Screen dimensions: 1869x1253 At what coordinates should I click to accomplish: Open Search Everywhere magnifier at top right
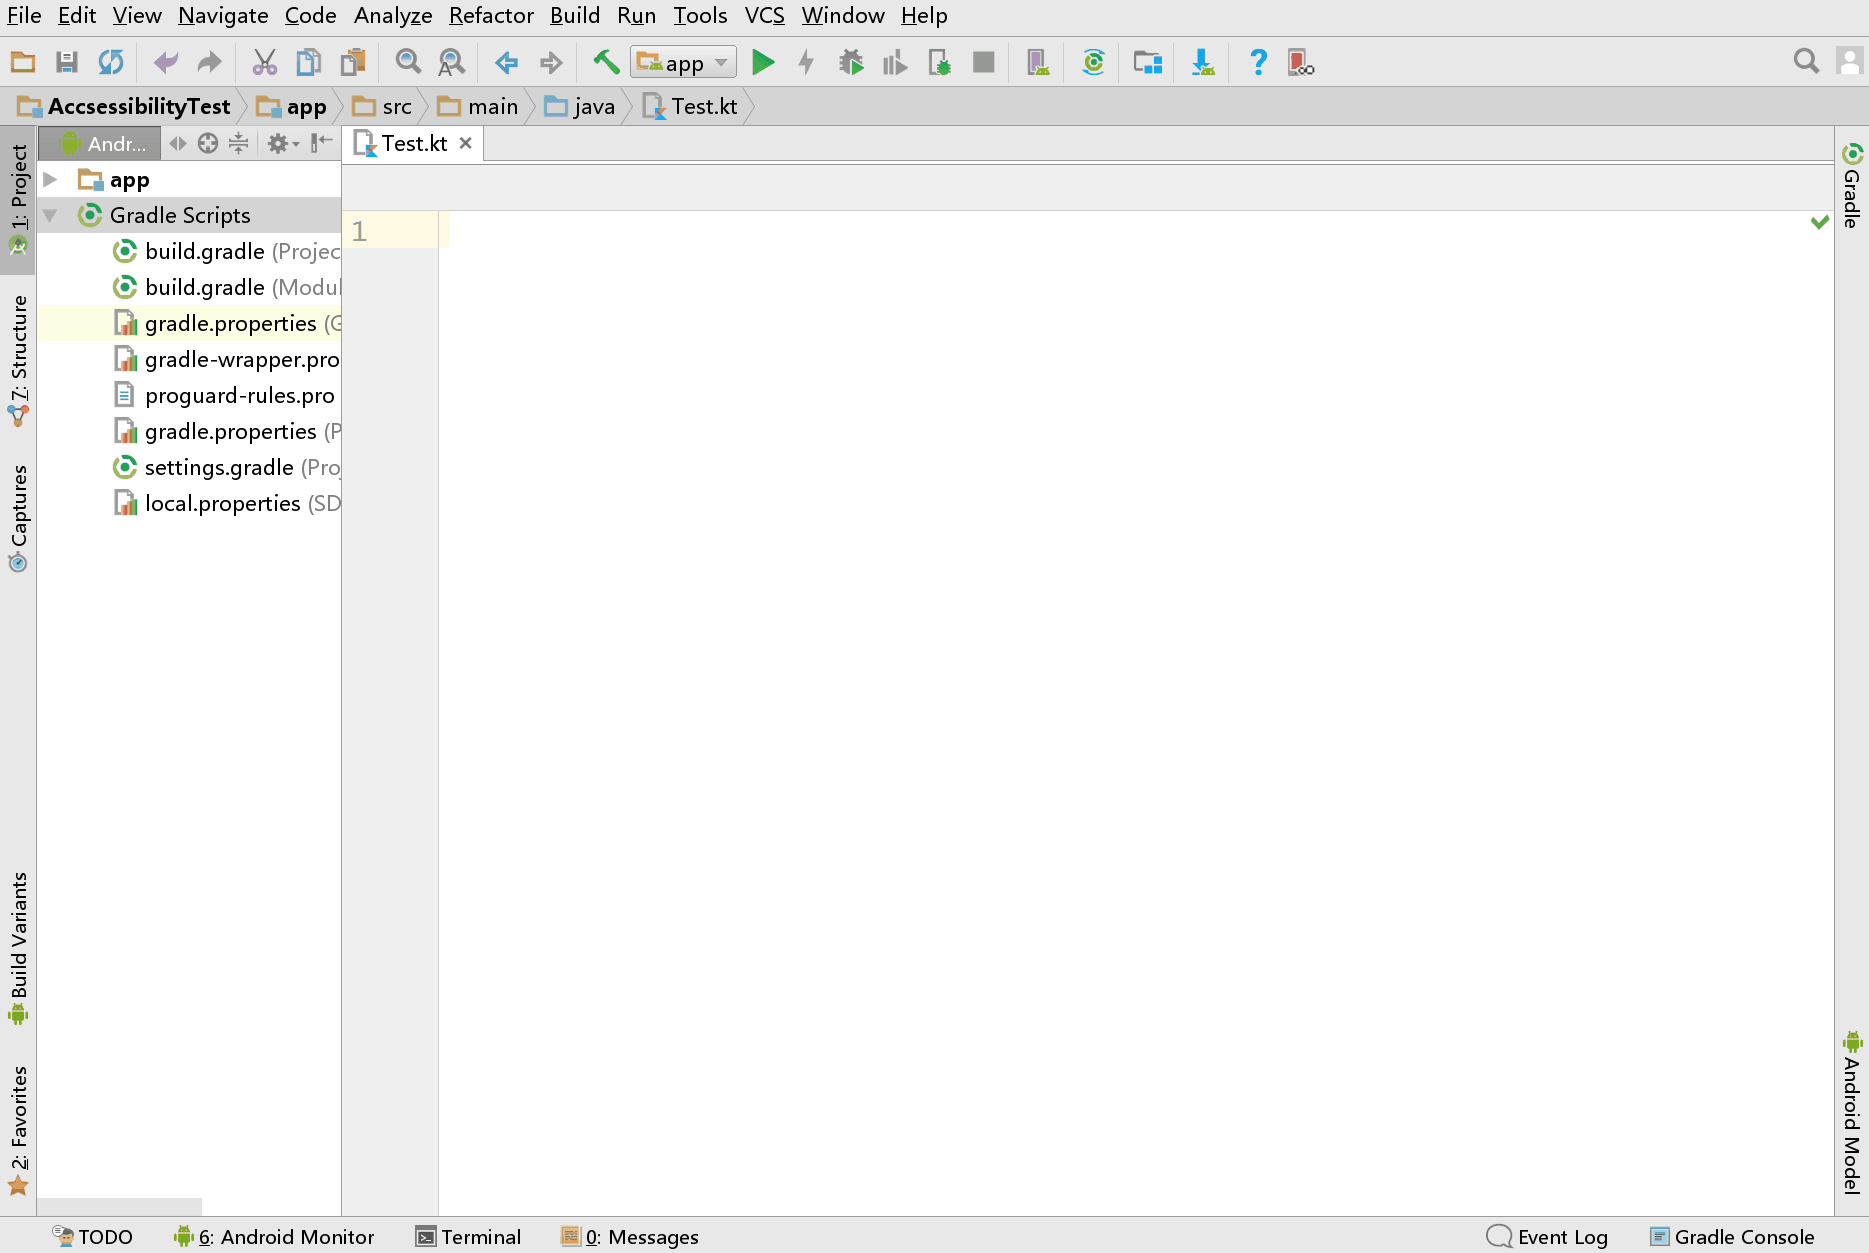(x=1806, y=62)
